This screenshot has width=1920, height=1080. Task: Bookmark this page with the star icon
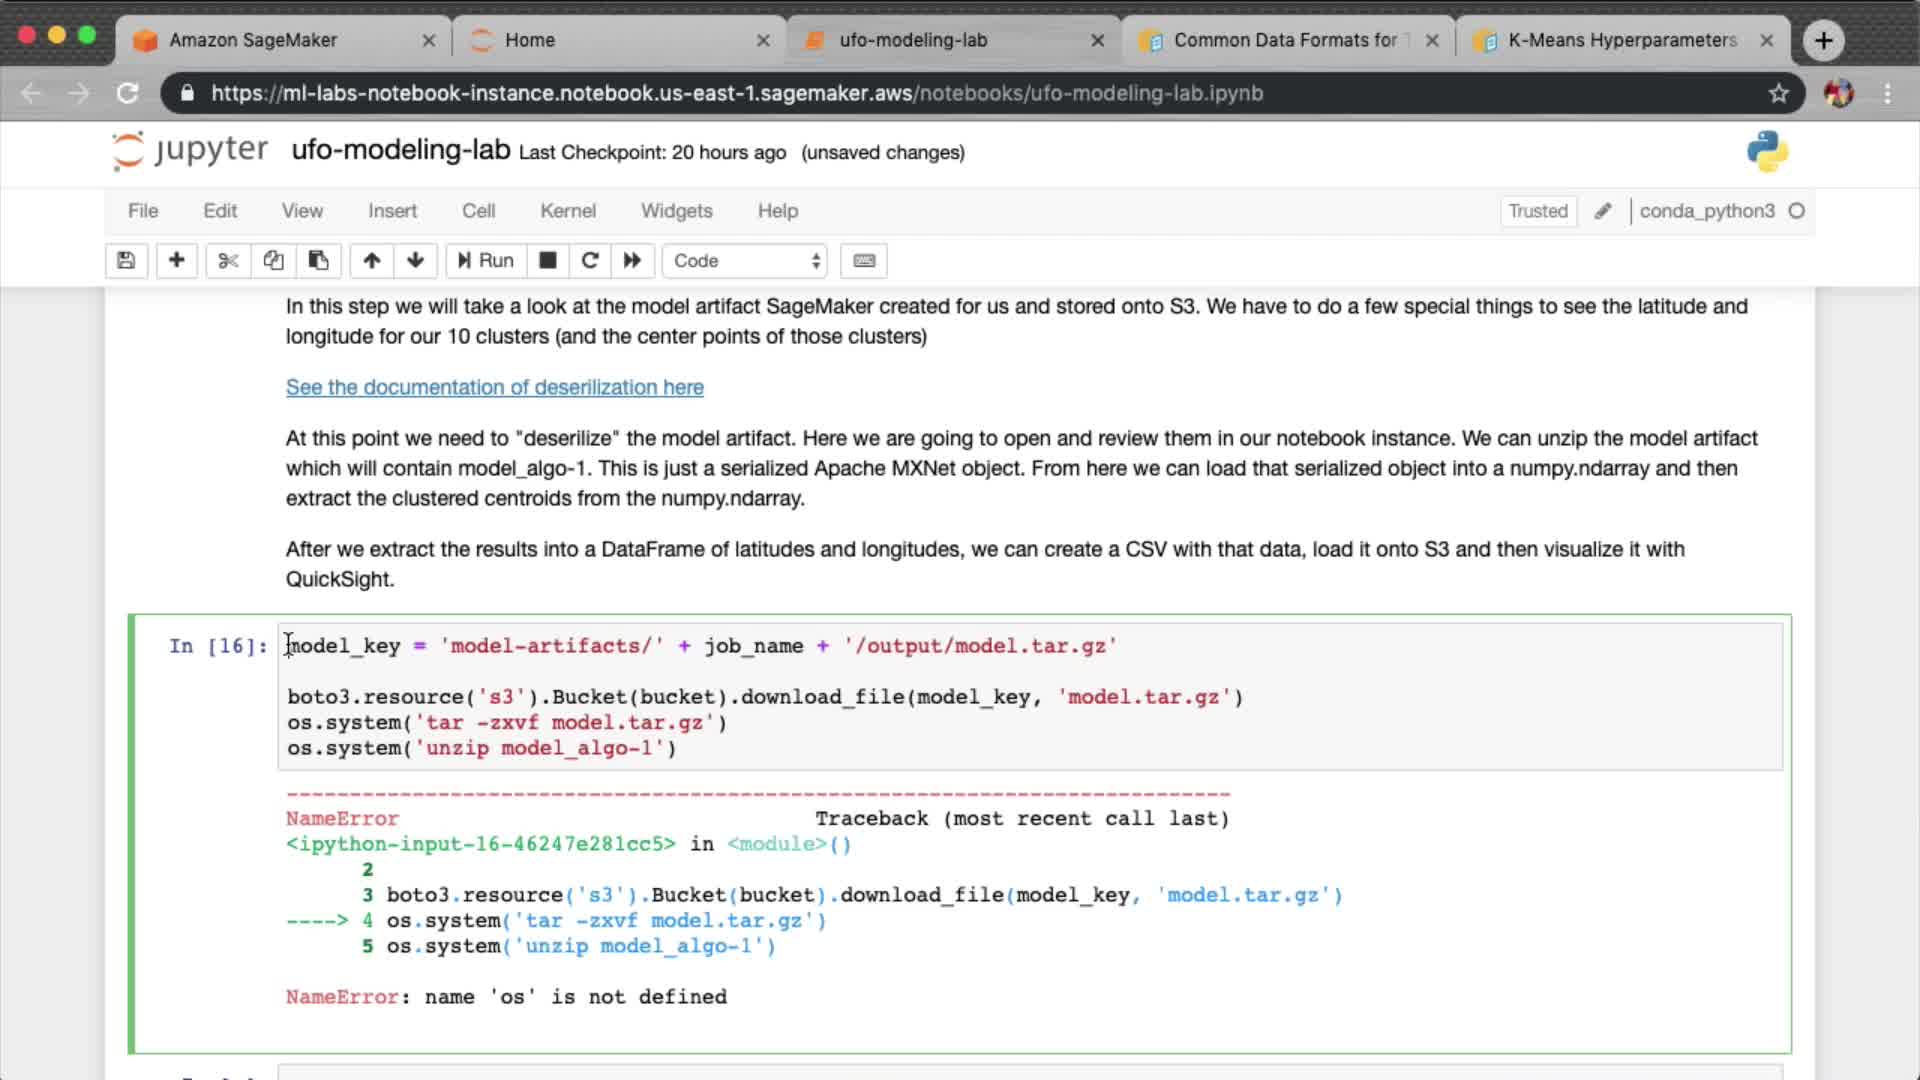pos(1778,93)
